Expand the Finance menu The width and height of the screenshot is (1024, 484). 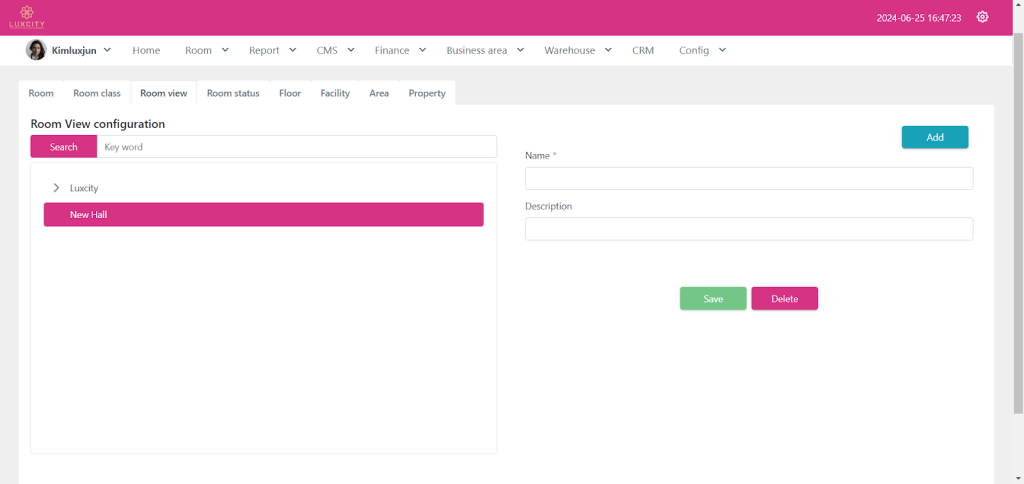tap(400, 50)
